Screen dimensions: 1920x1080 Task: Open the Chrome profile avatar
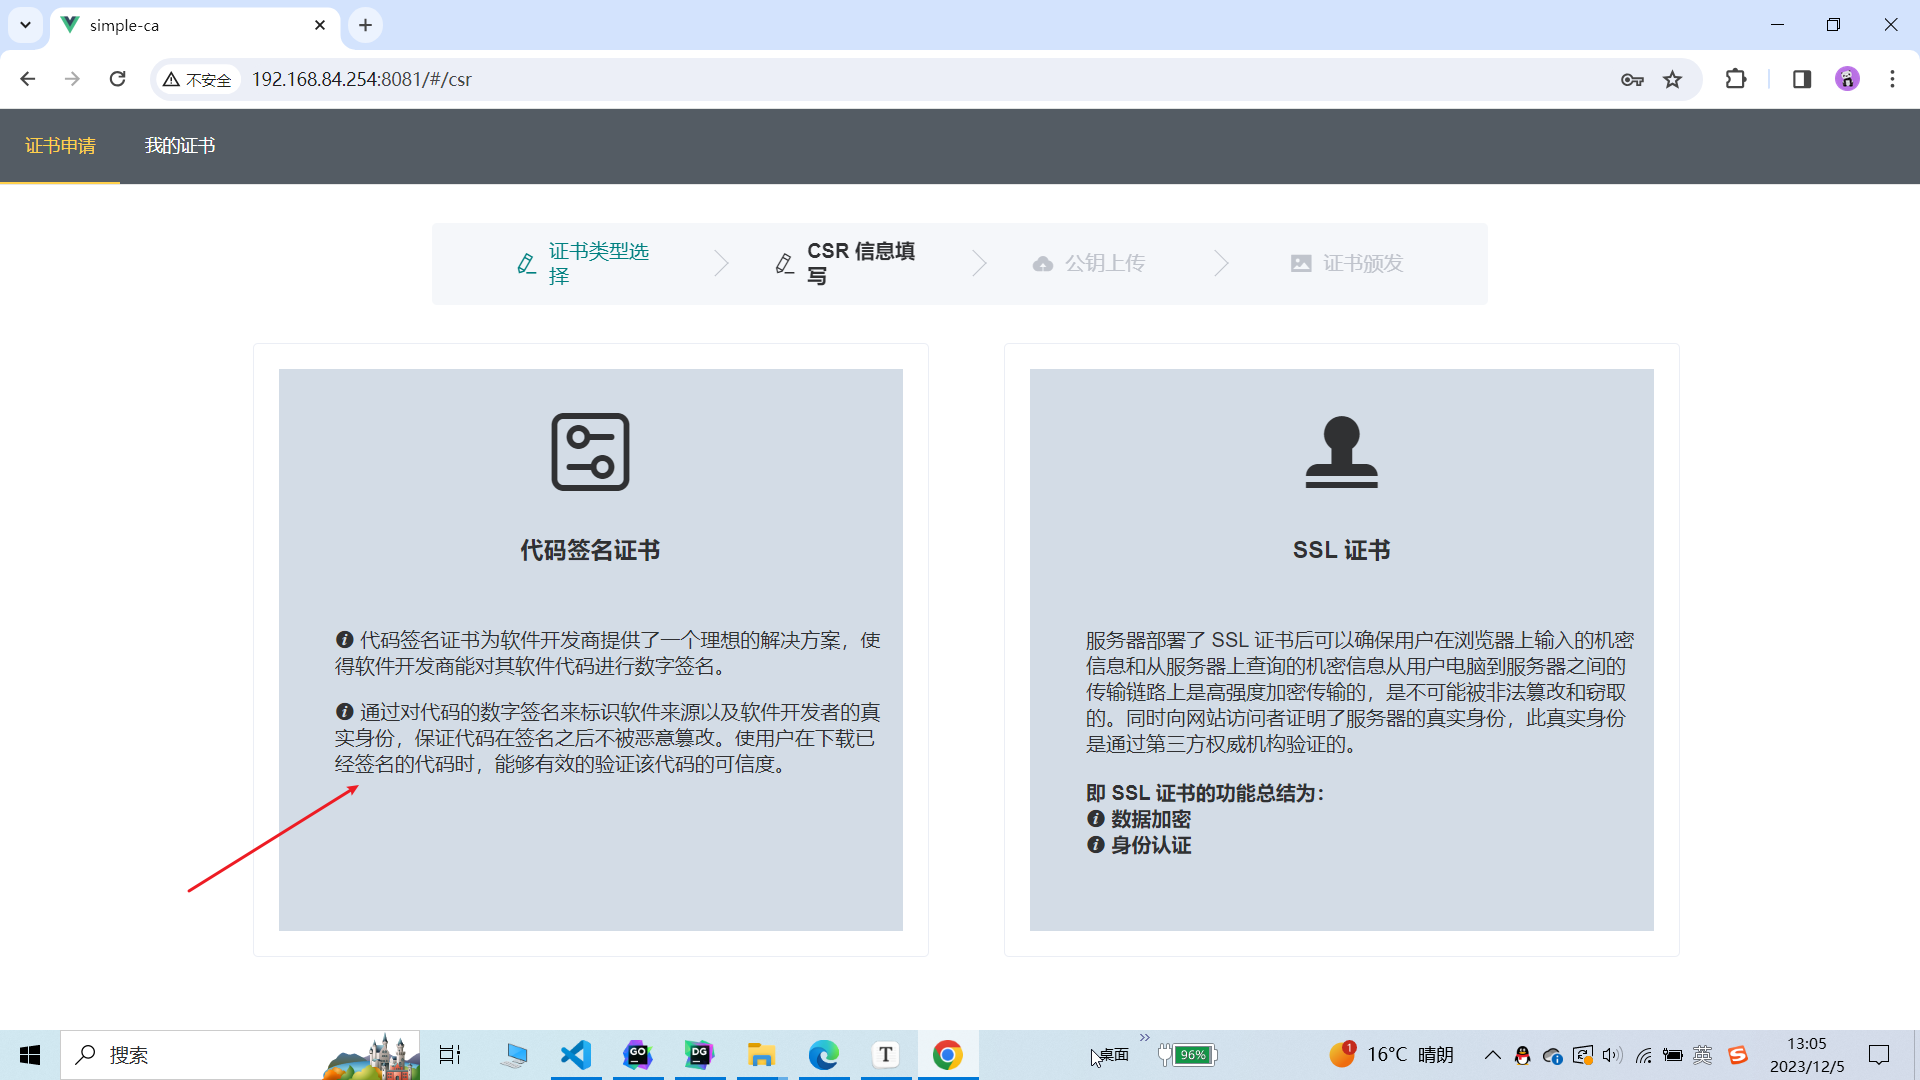pyautogui.click(x=1847, y=79)
